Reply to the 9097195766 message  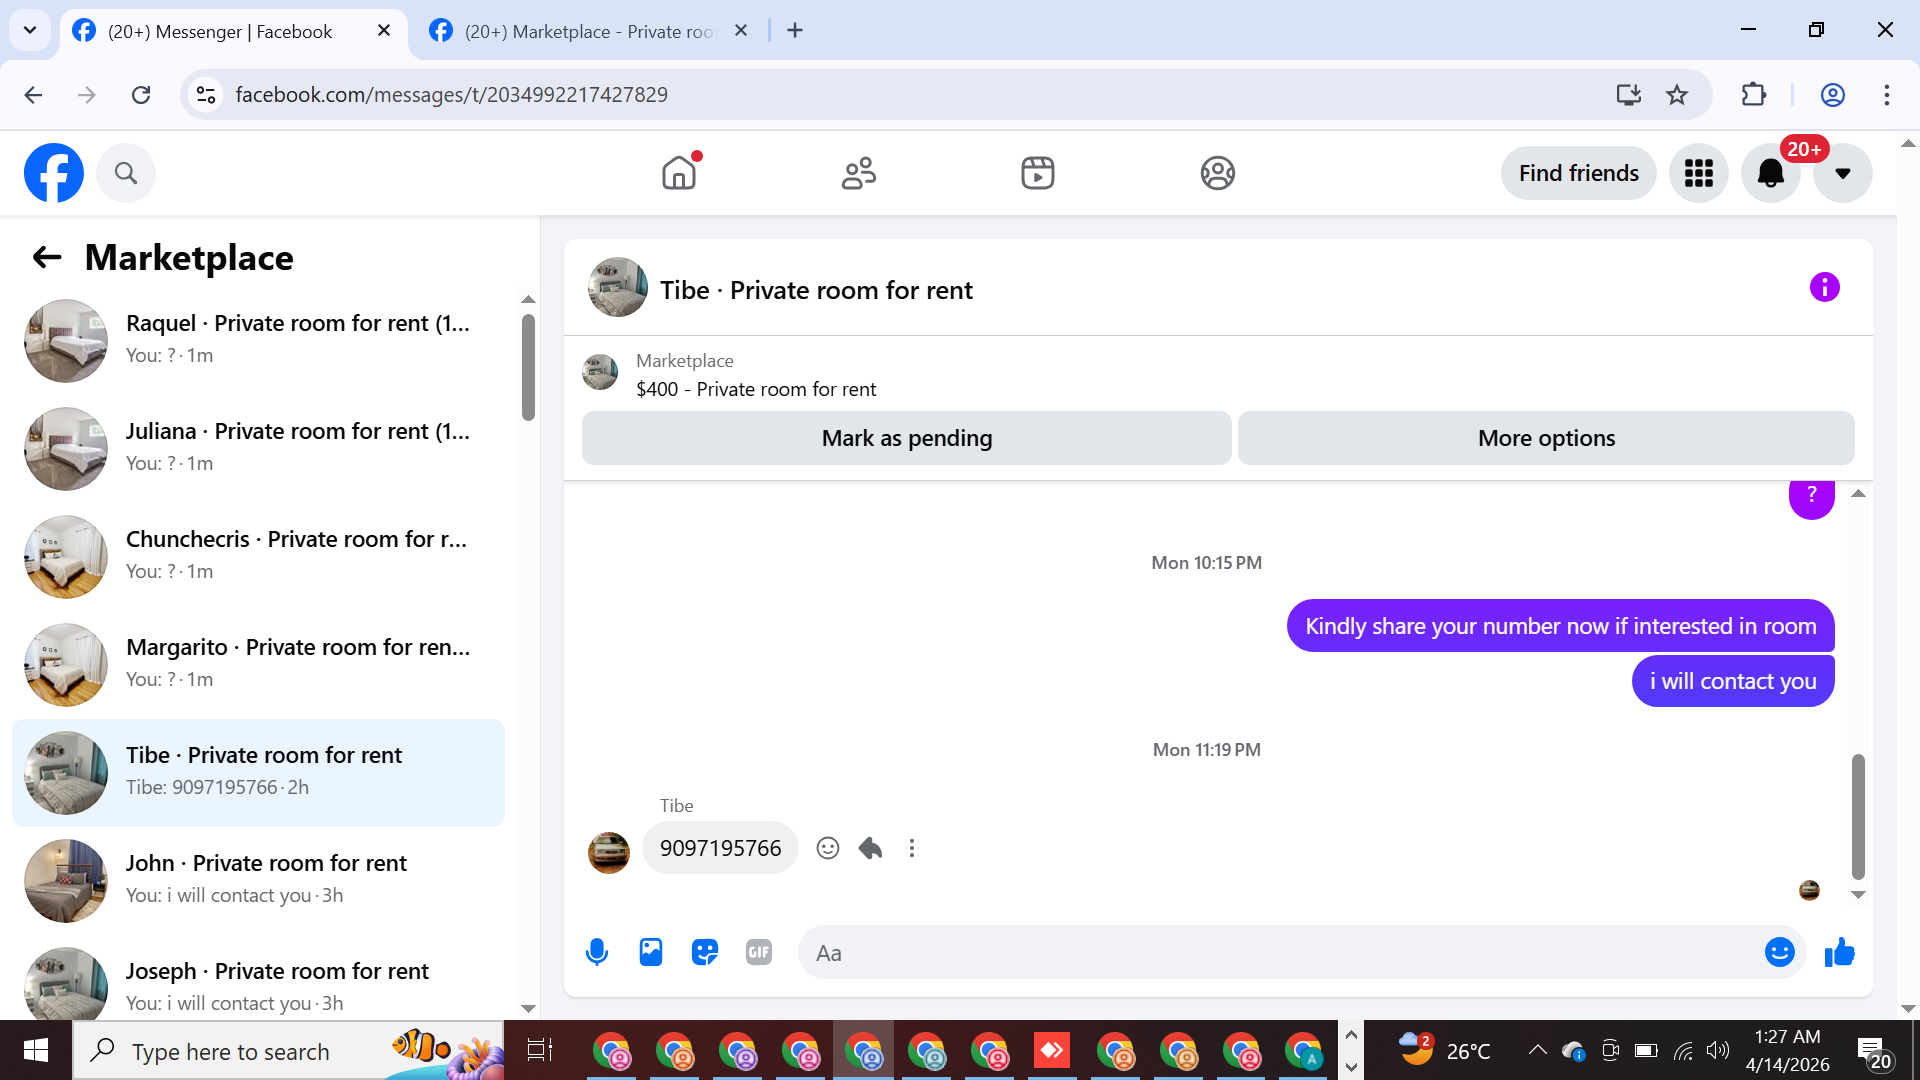(870, 848)
